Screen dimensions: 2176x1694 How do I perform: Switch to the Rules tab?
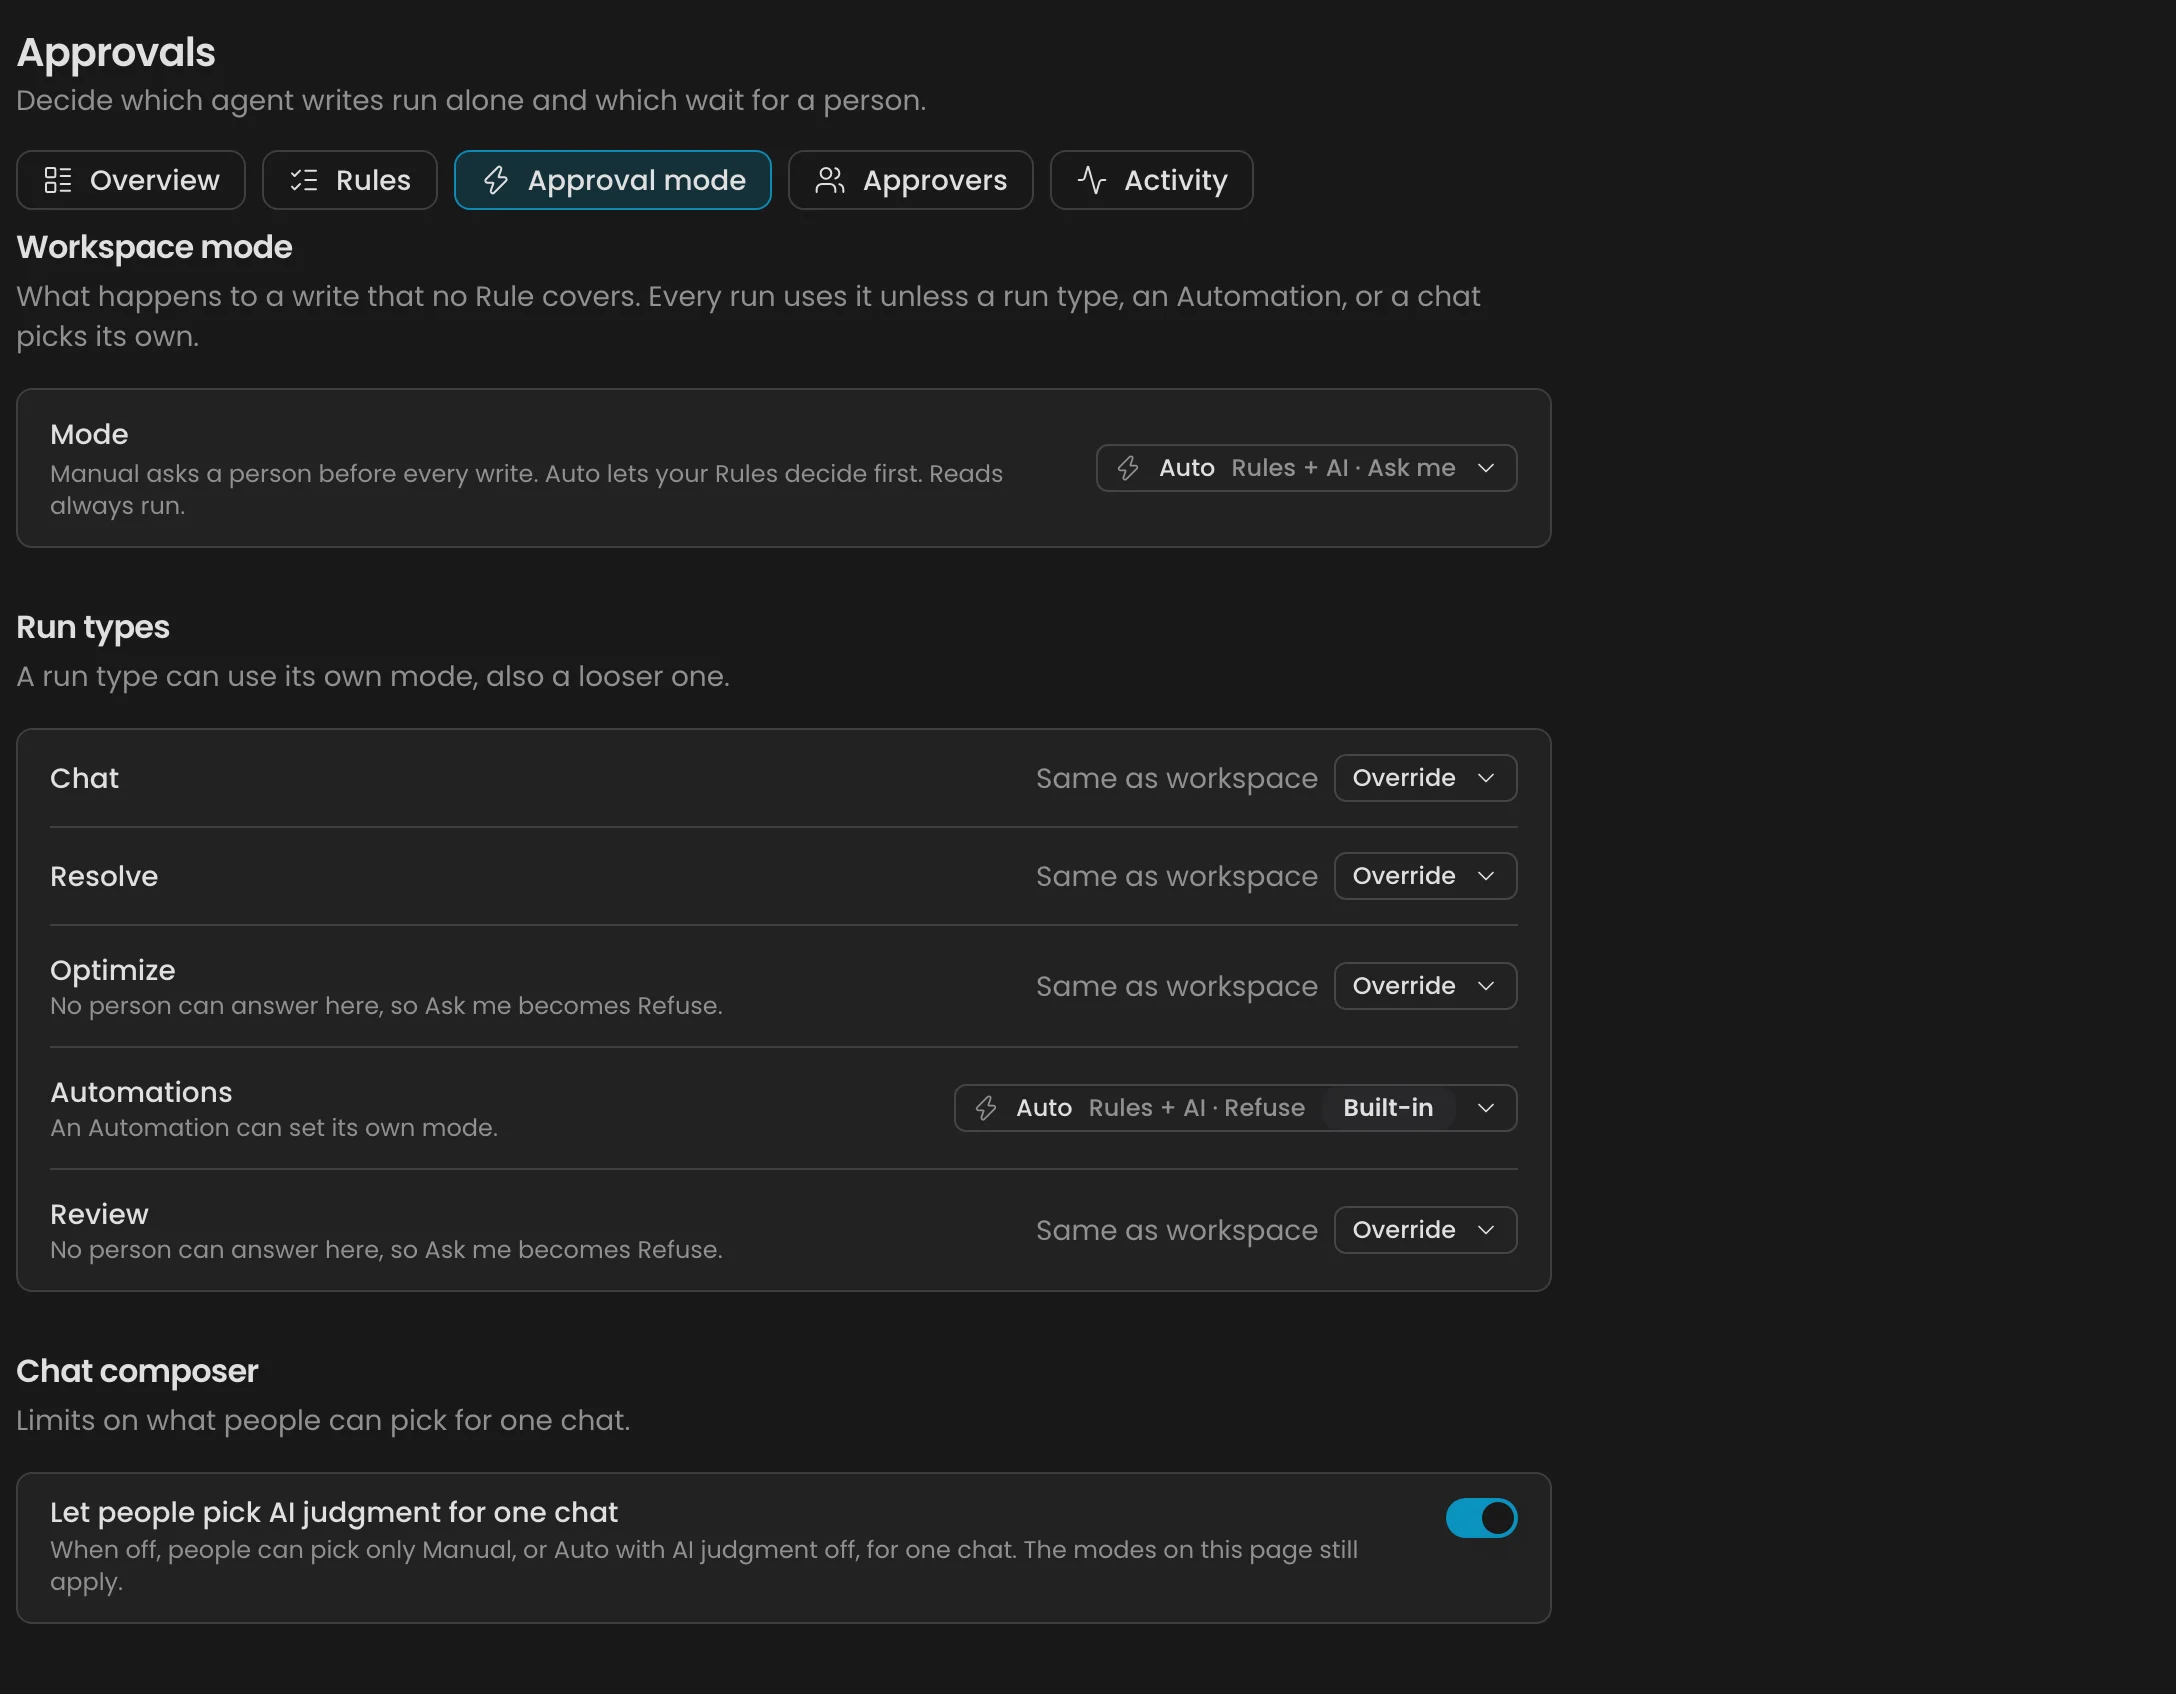coord(350,180)
